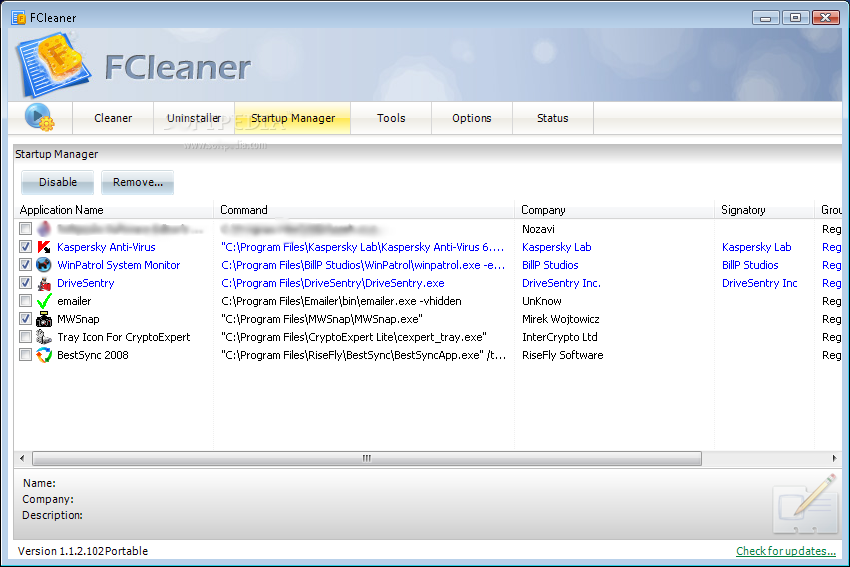Click the DriveSentry app icon
850x567 pixels.
(x=44, y=283)
